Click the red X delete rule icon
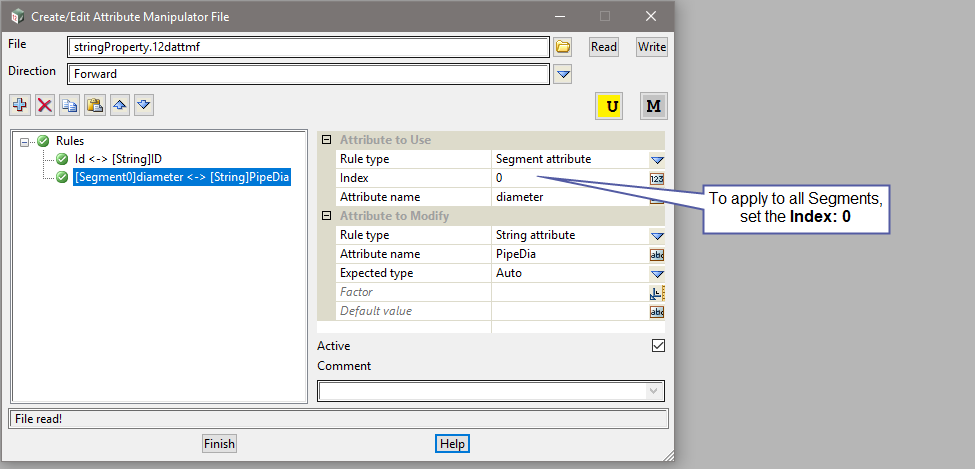975x469 pixels. 45,105
